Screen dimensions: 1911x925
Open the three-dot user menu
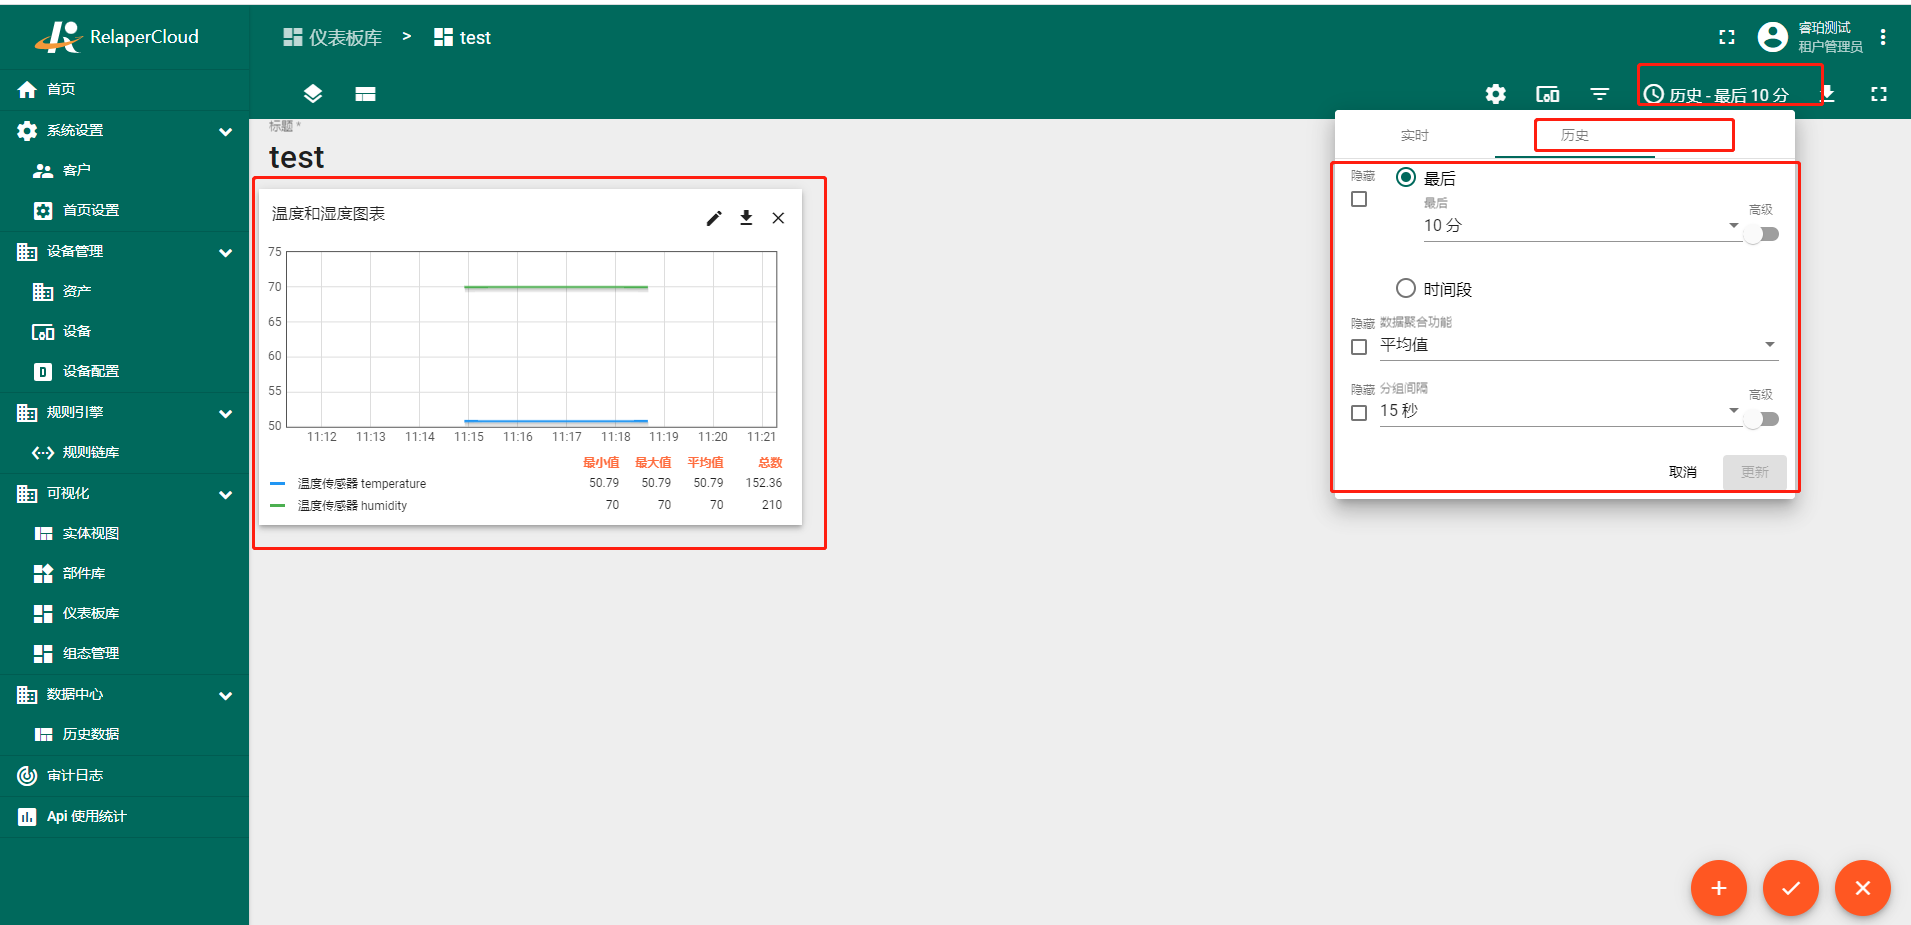tap(1883, 37)
